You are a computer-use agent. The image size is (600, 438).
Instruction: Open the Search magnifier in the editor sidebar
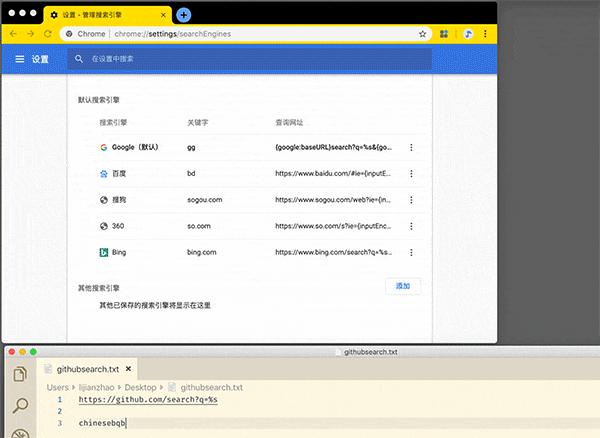click(x=20, y=405)
